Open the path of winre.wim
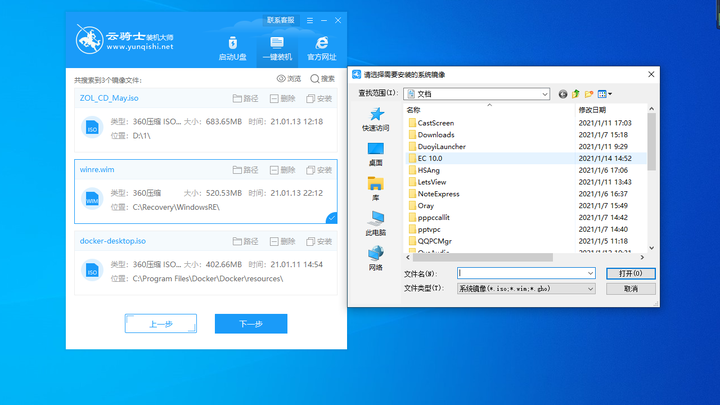The width and height of the screenshot is (720, 405). 245,170
